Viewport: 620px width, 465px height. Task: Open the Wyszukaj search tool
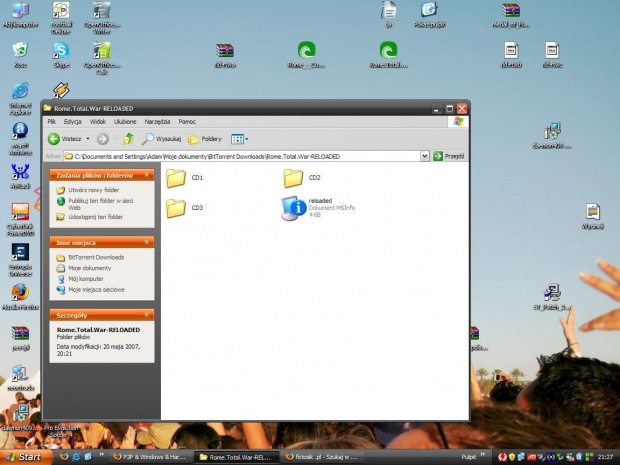(161, 139)
